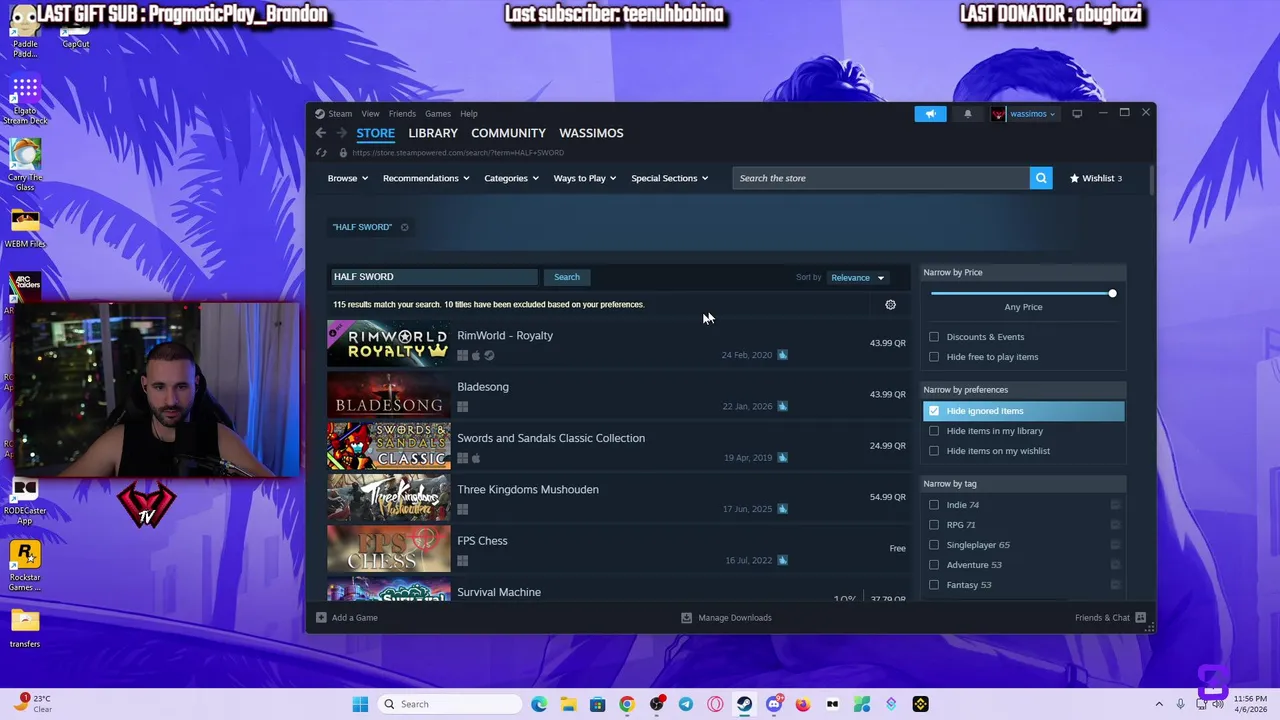Open Steam announcements megaphone button
Image resolution: width=1280 pixels, height=720 pixels.
click(x=930, y=114)
